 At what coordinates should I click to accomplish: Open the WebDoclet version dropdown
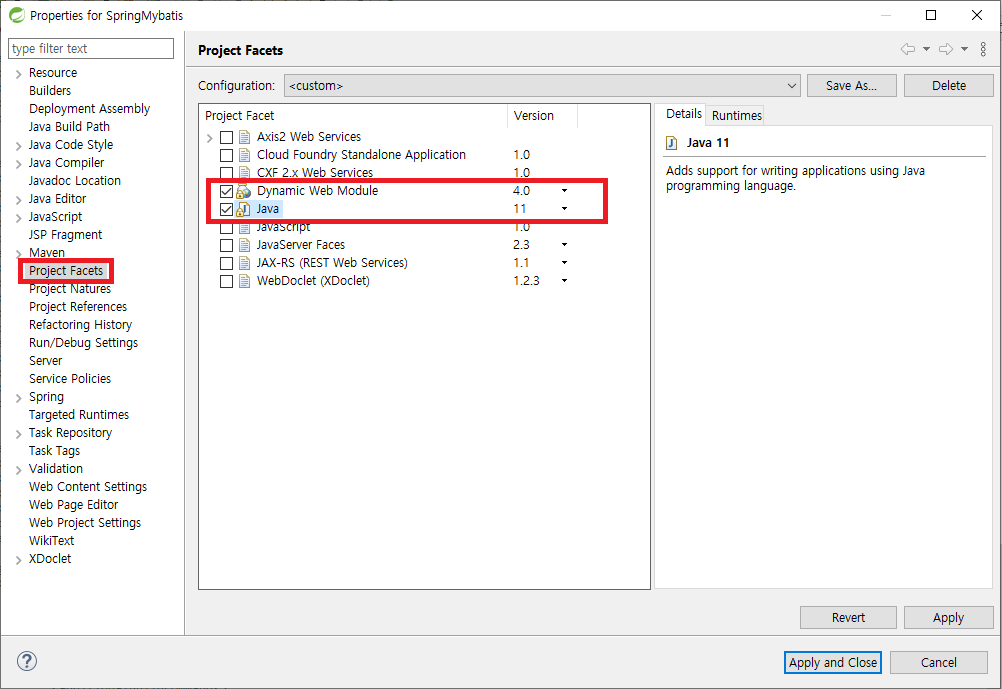pos(564,281)
